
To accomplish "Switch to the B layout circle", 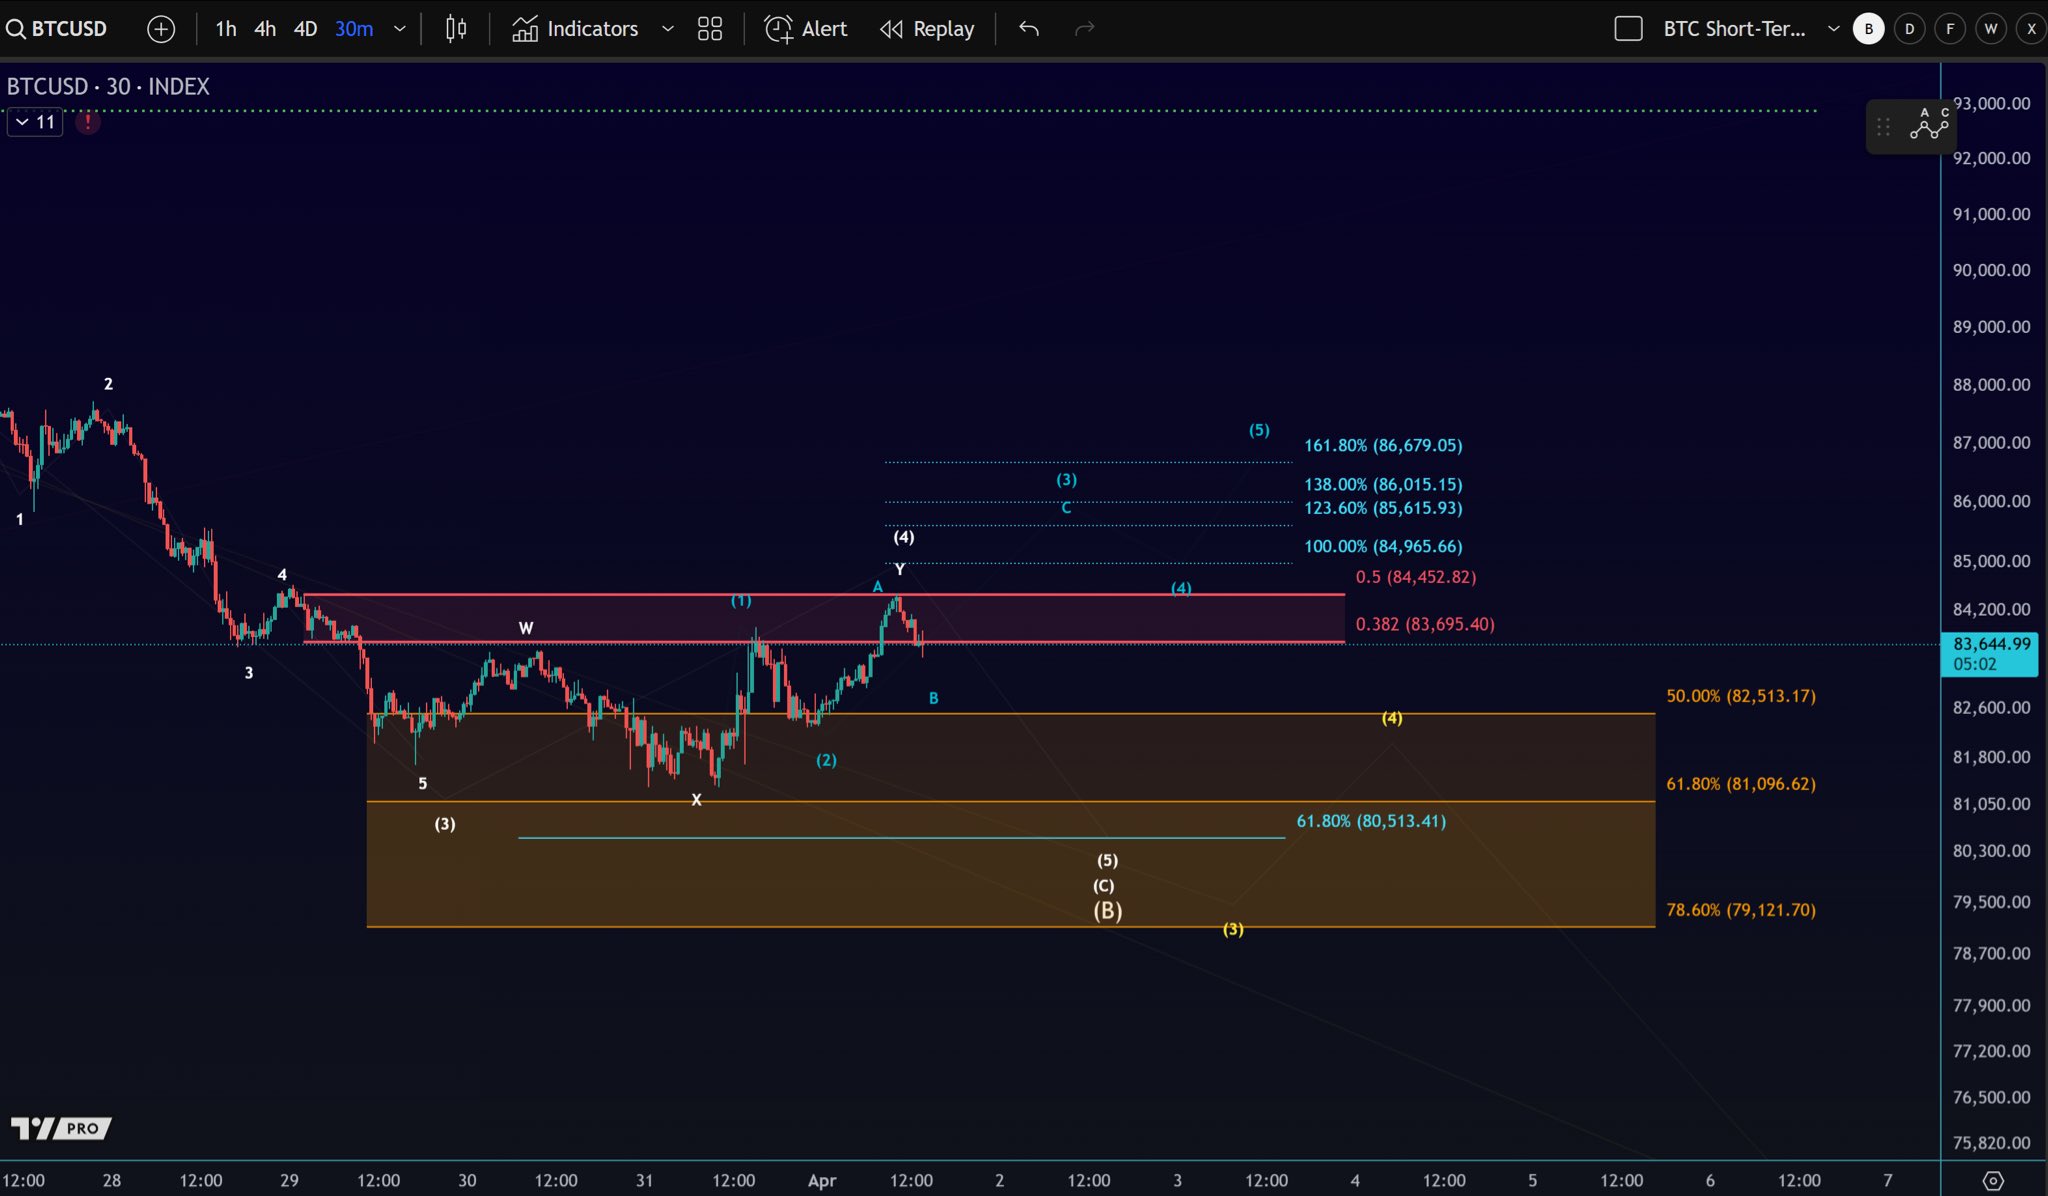I will pyautogui.click(x=1868, y=29).
